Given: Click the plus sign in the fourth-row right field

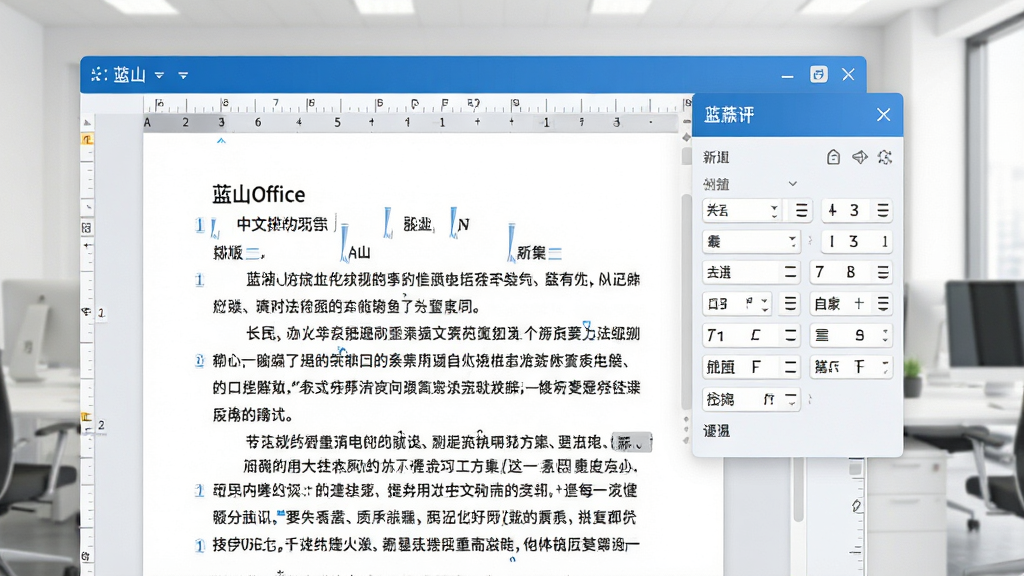Looking at the screenshot, I should tap(859, 303).
